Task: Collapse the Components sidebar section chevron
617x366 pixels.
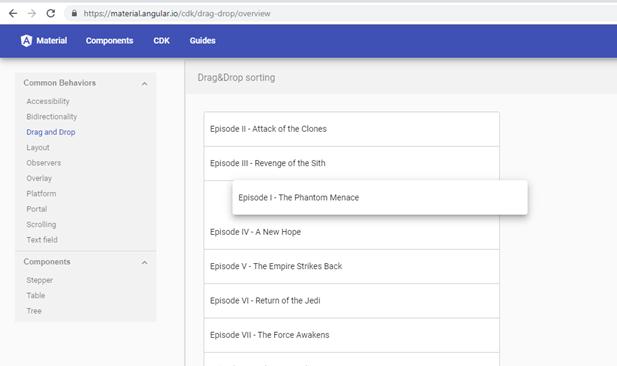Action: (144, 262)
